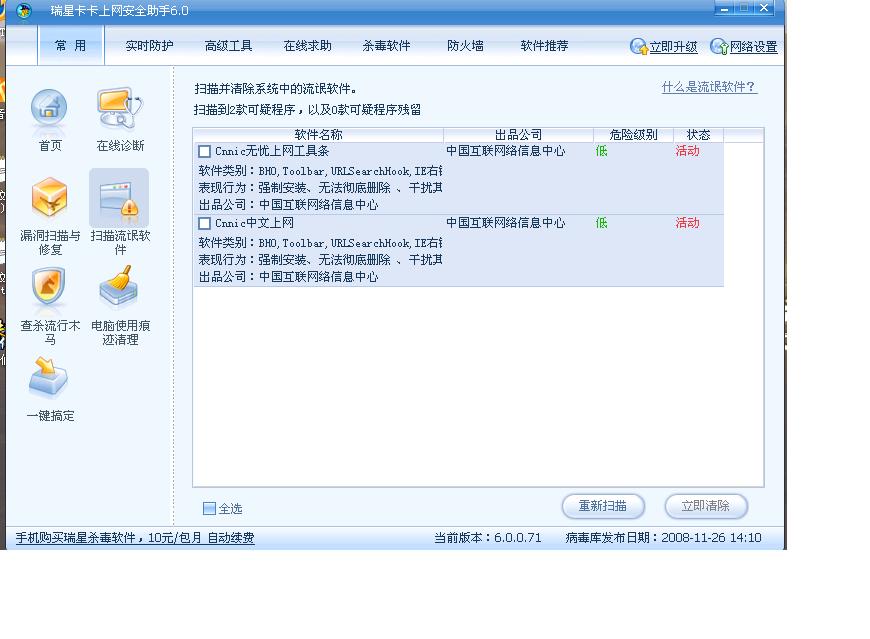This screenshot has width=870, height=639.
Task: Click the Rising app logo in title bar
Action: click(x=24, y=10)
